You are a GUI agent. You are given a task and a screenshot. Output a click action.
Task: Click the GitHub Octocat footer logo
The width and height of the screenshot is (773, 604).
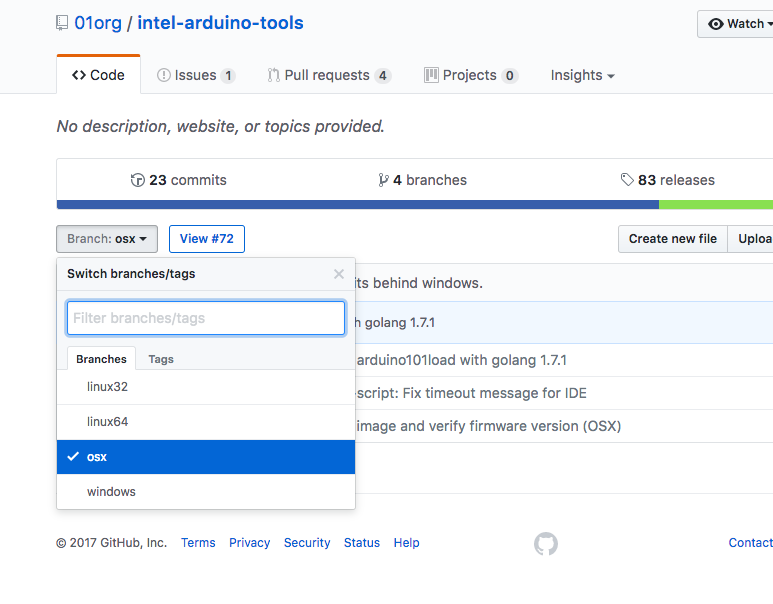546,543
